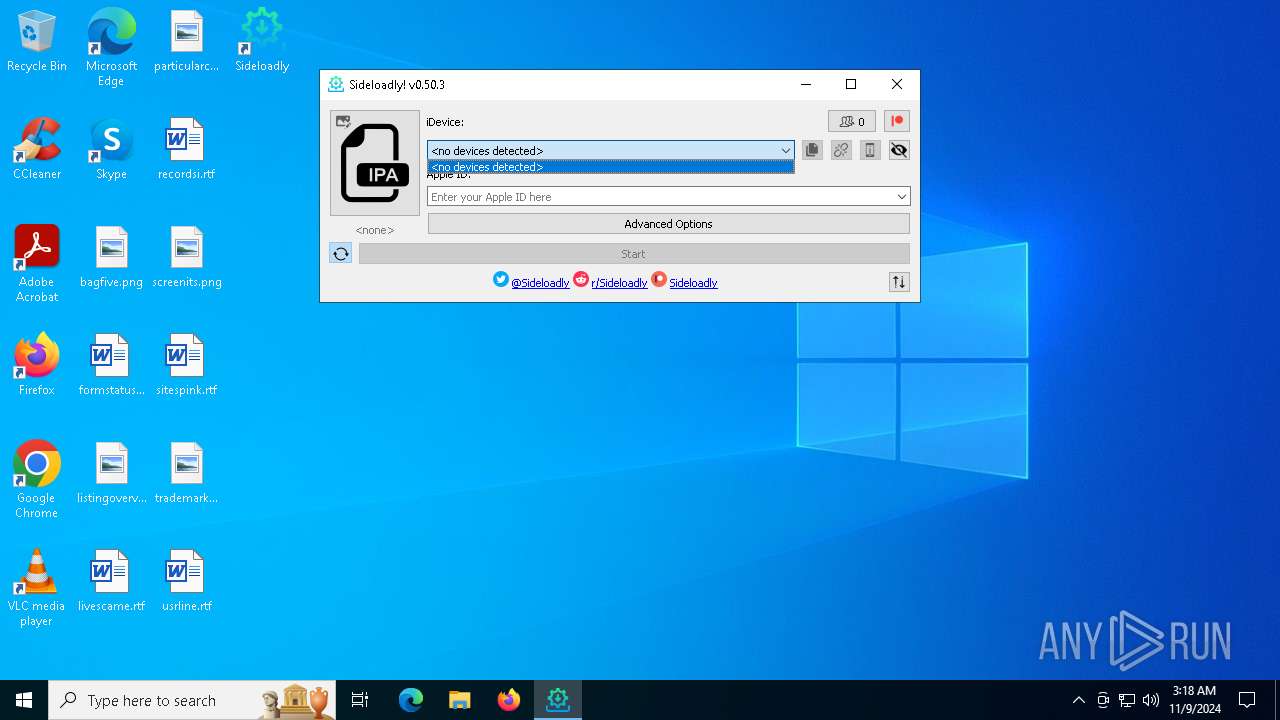Open the Patreon supporters count button

852,122
